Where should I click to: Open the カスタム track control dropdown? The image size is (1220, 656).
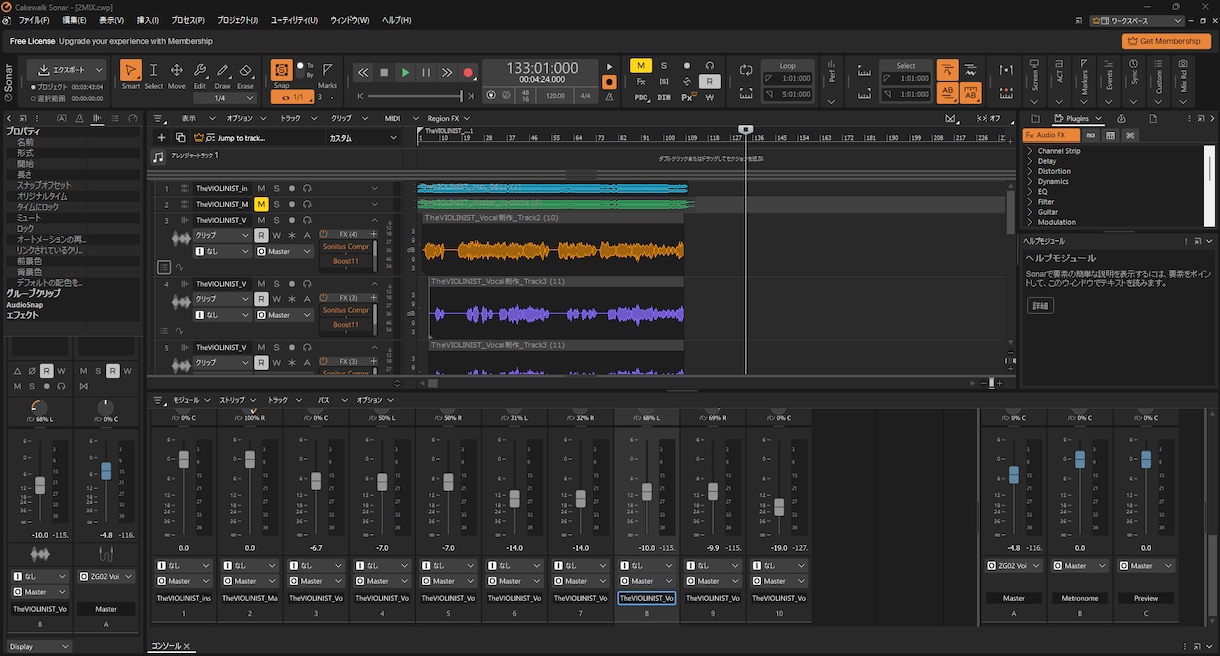(x=393, y=138)
